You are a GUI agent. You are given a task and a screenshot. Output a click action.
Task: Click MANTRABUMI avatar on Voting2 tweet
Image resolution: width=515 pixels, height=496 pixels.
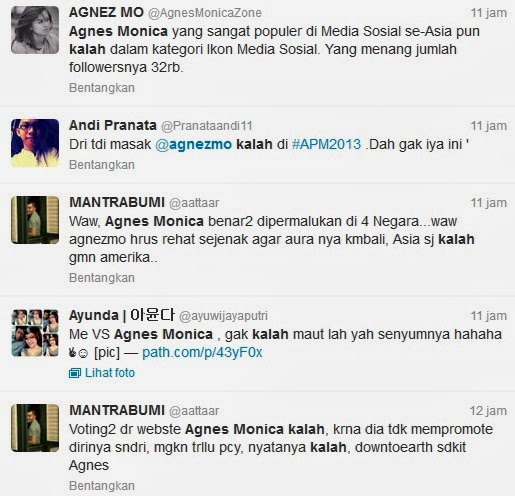35,428
